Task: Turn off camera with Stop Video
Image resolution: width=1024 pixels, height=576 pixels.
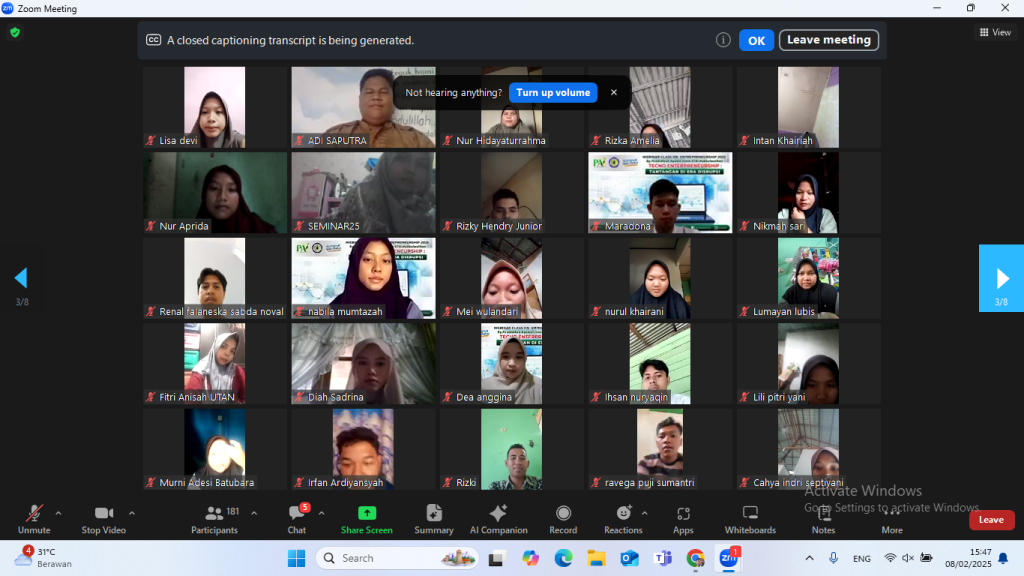Action: pos(104,518)
